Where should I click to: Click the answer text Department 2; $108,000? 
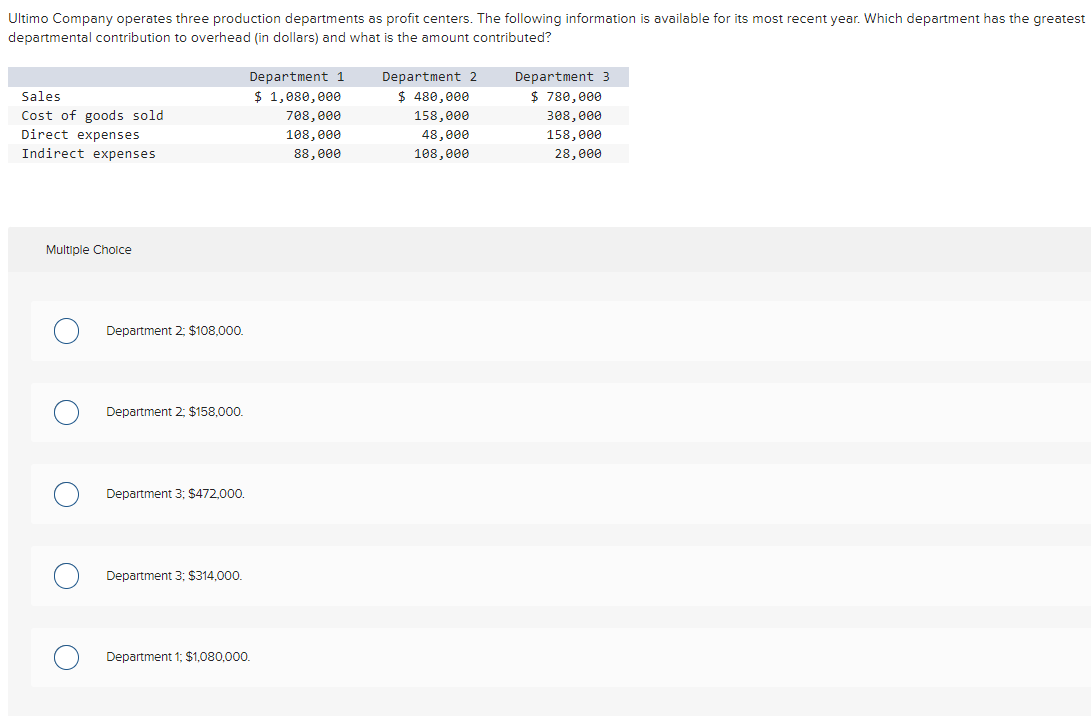coord(175,330)
